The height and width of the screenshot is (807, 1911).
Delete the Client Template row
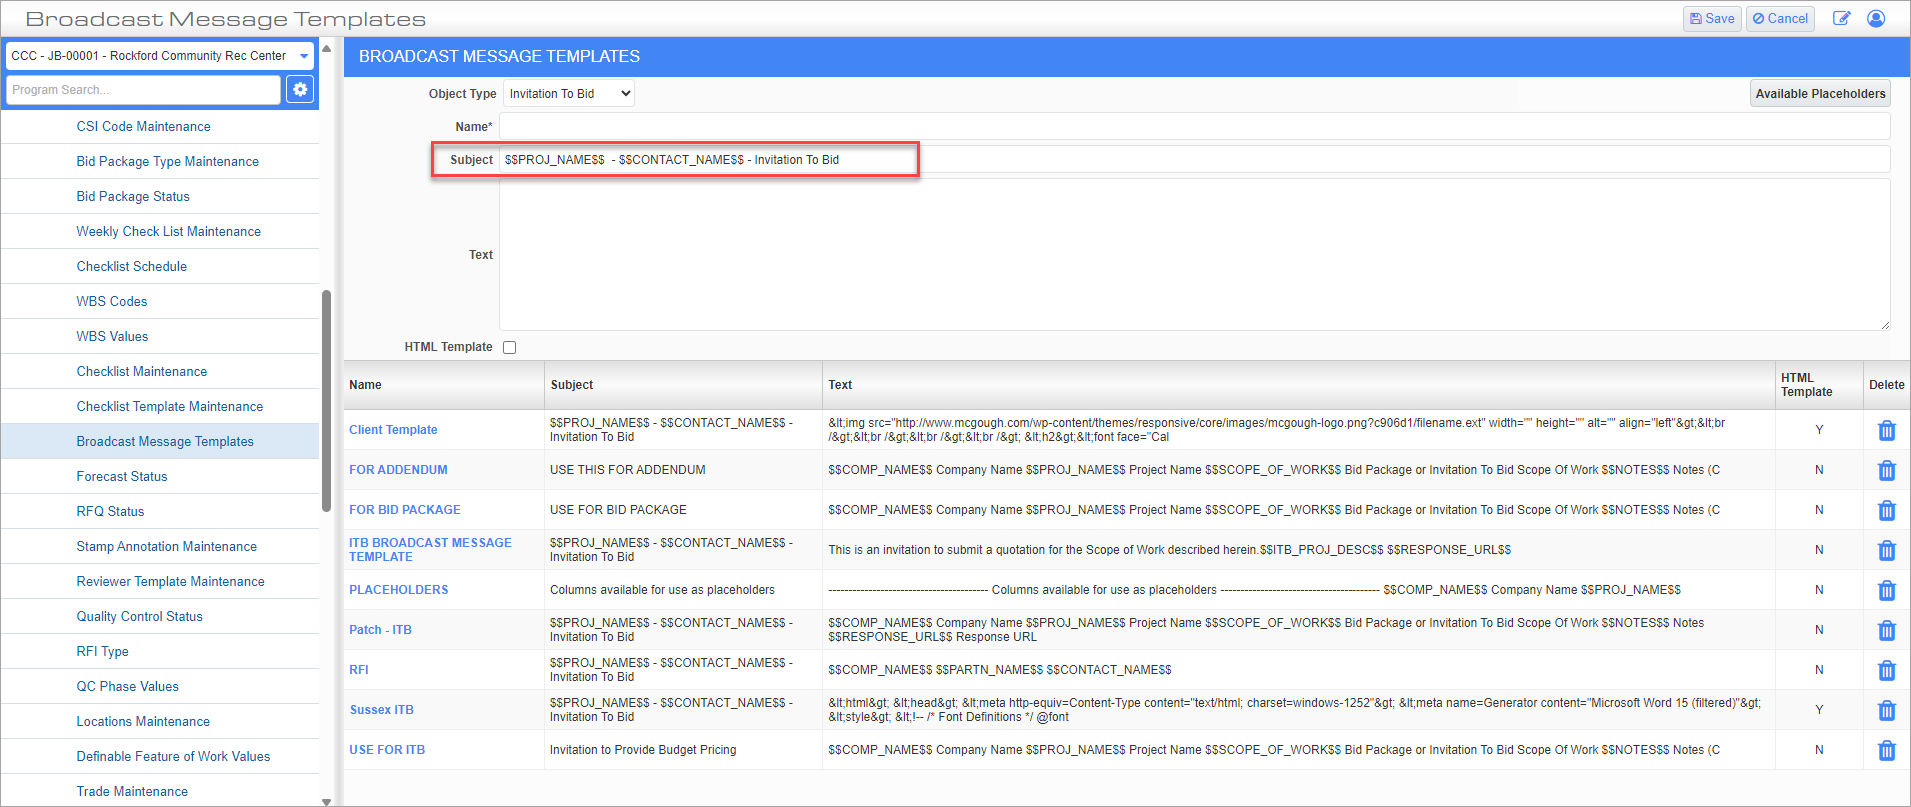pos(1886,430)
